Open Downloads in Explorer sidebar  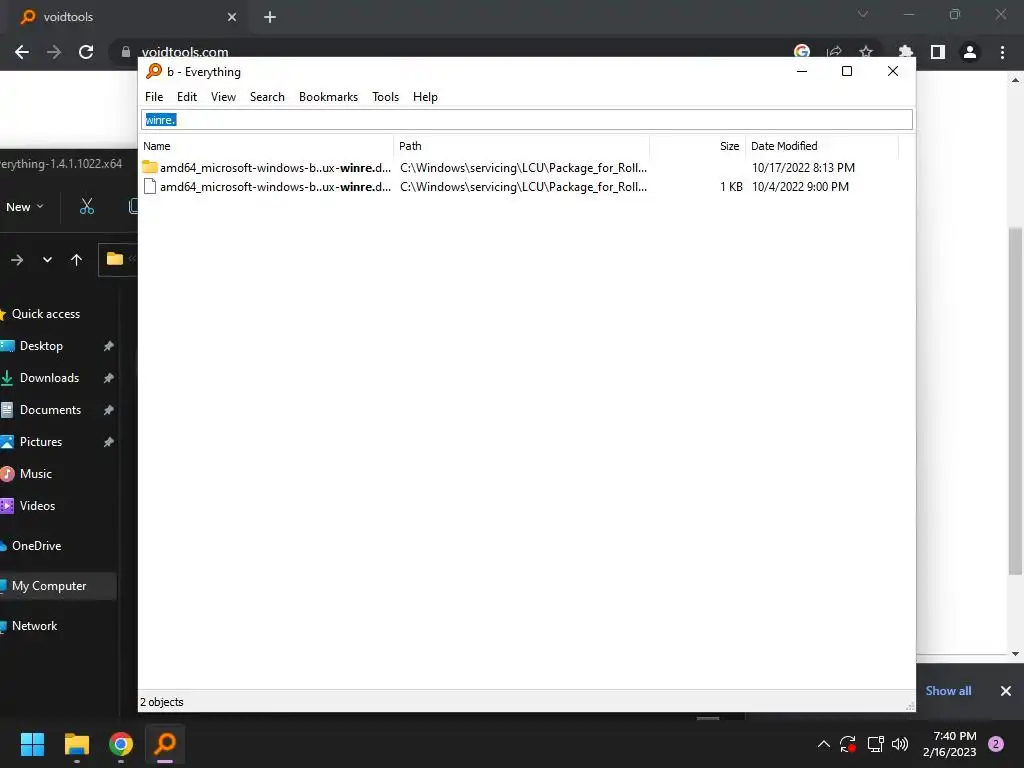click(49, 378)
